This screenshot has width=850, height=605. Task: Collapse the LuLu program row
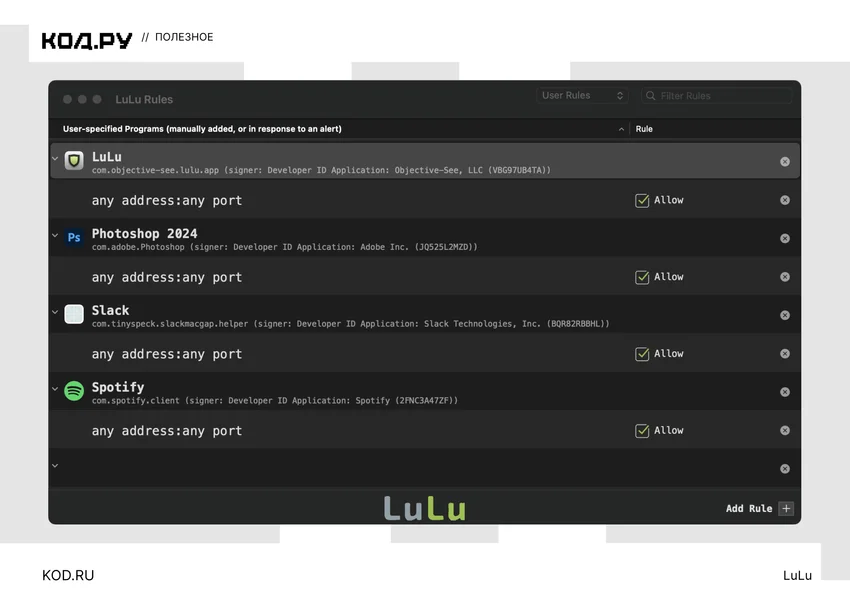pyautogui.click(x=55, y=159)
